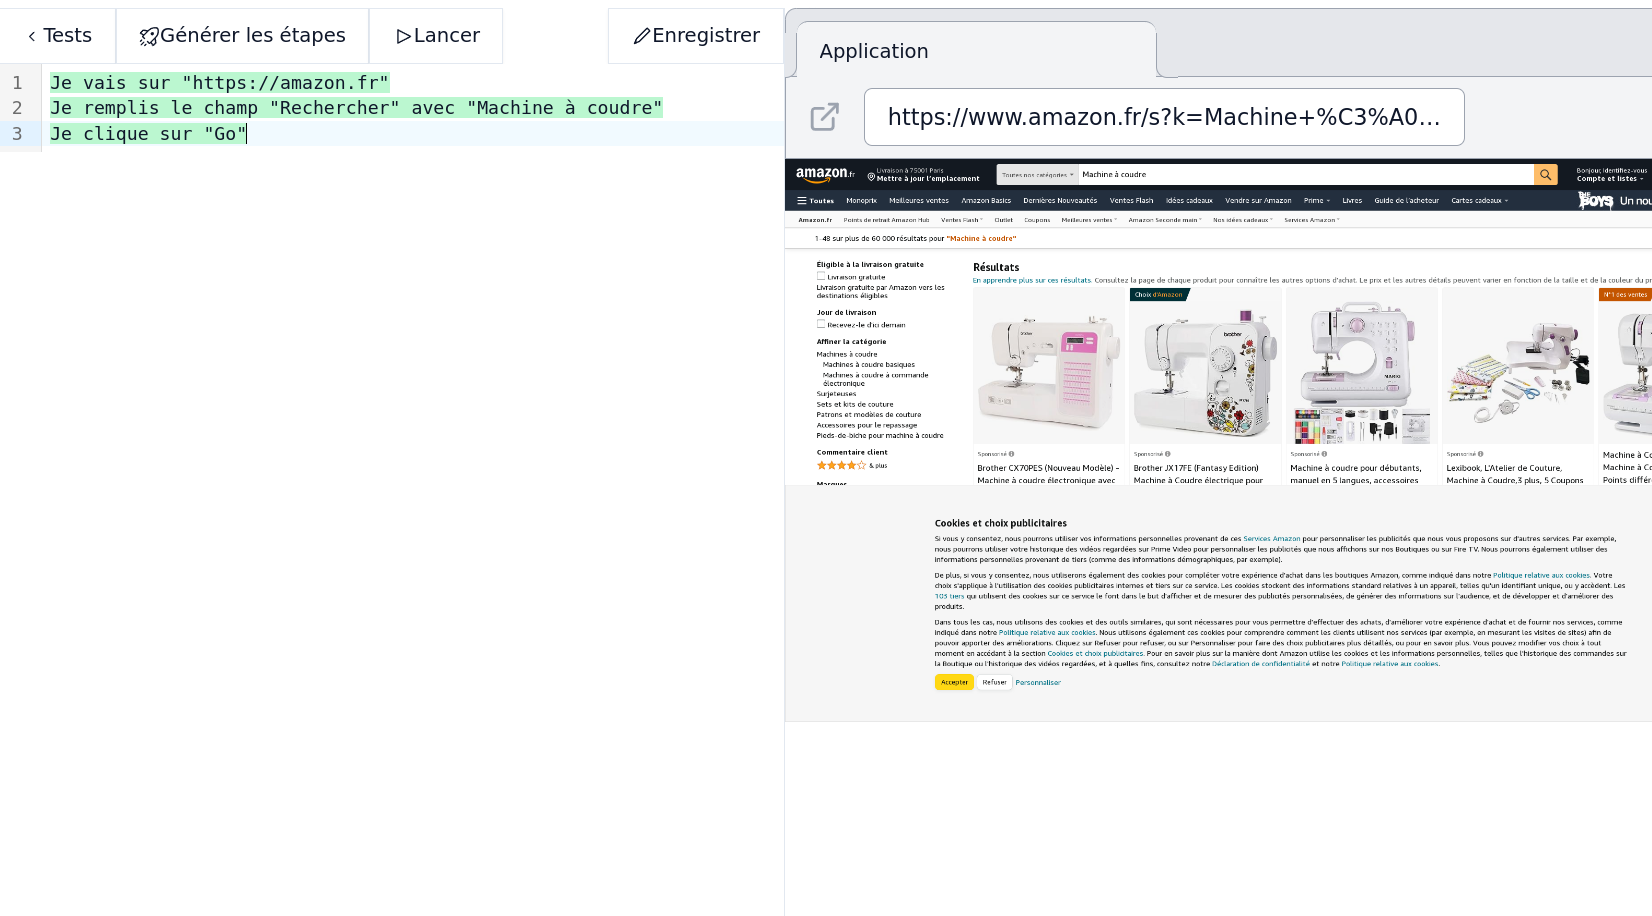Expand the Prime menu dropdown
This screenshot has width=1652, height=916.
1317,201
